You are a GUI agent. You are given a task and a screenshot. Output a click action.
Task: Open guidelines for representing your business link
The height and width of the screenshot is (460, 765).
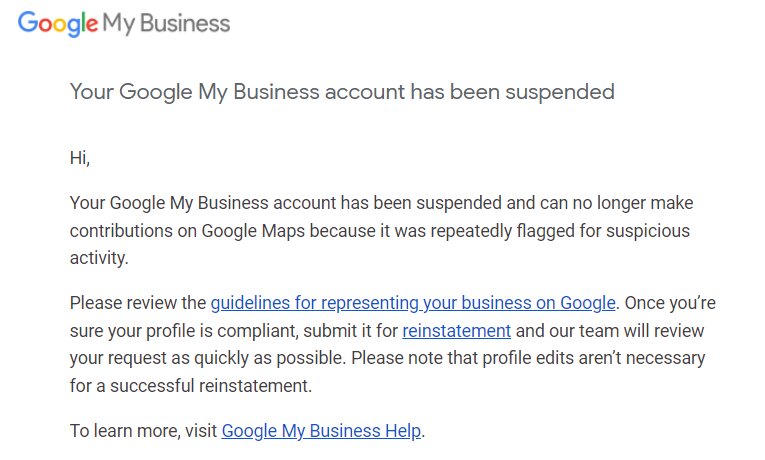click(x=413, y=303)
